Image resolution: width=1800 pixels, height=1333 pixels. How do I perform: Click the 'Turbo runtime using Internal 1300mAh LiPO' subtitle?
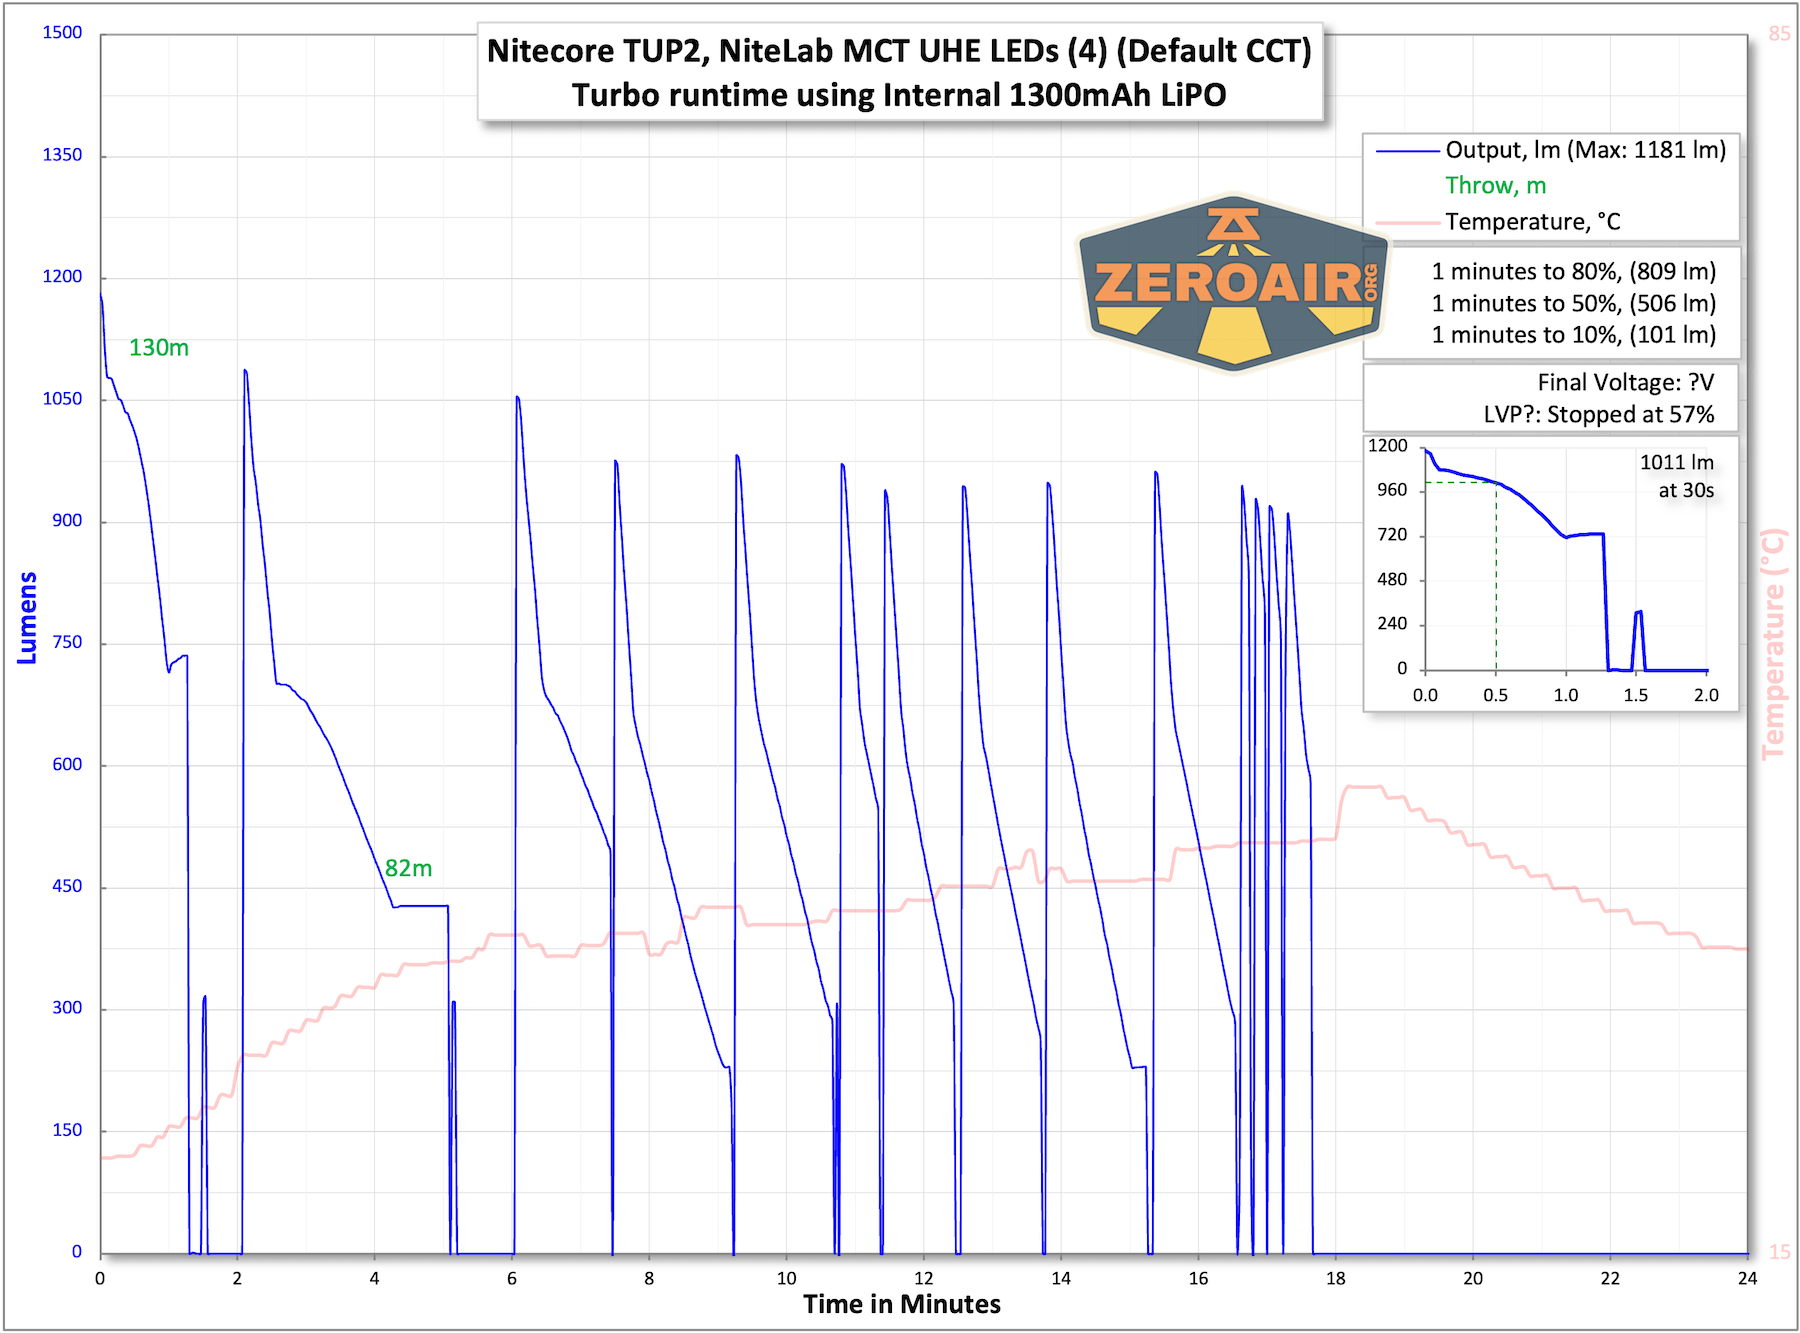coord(899,95)
